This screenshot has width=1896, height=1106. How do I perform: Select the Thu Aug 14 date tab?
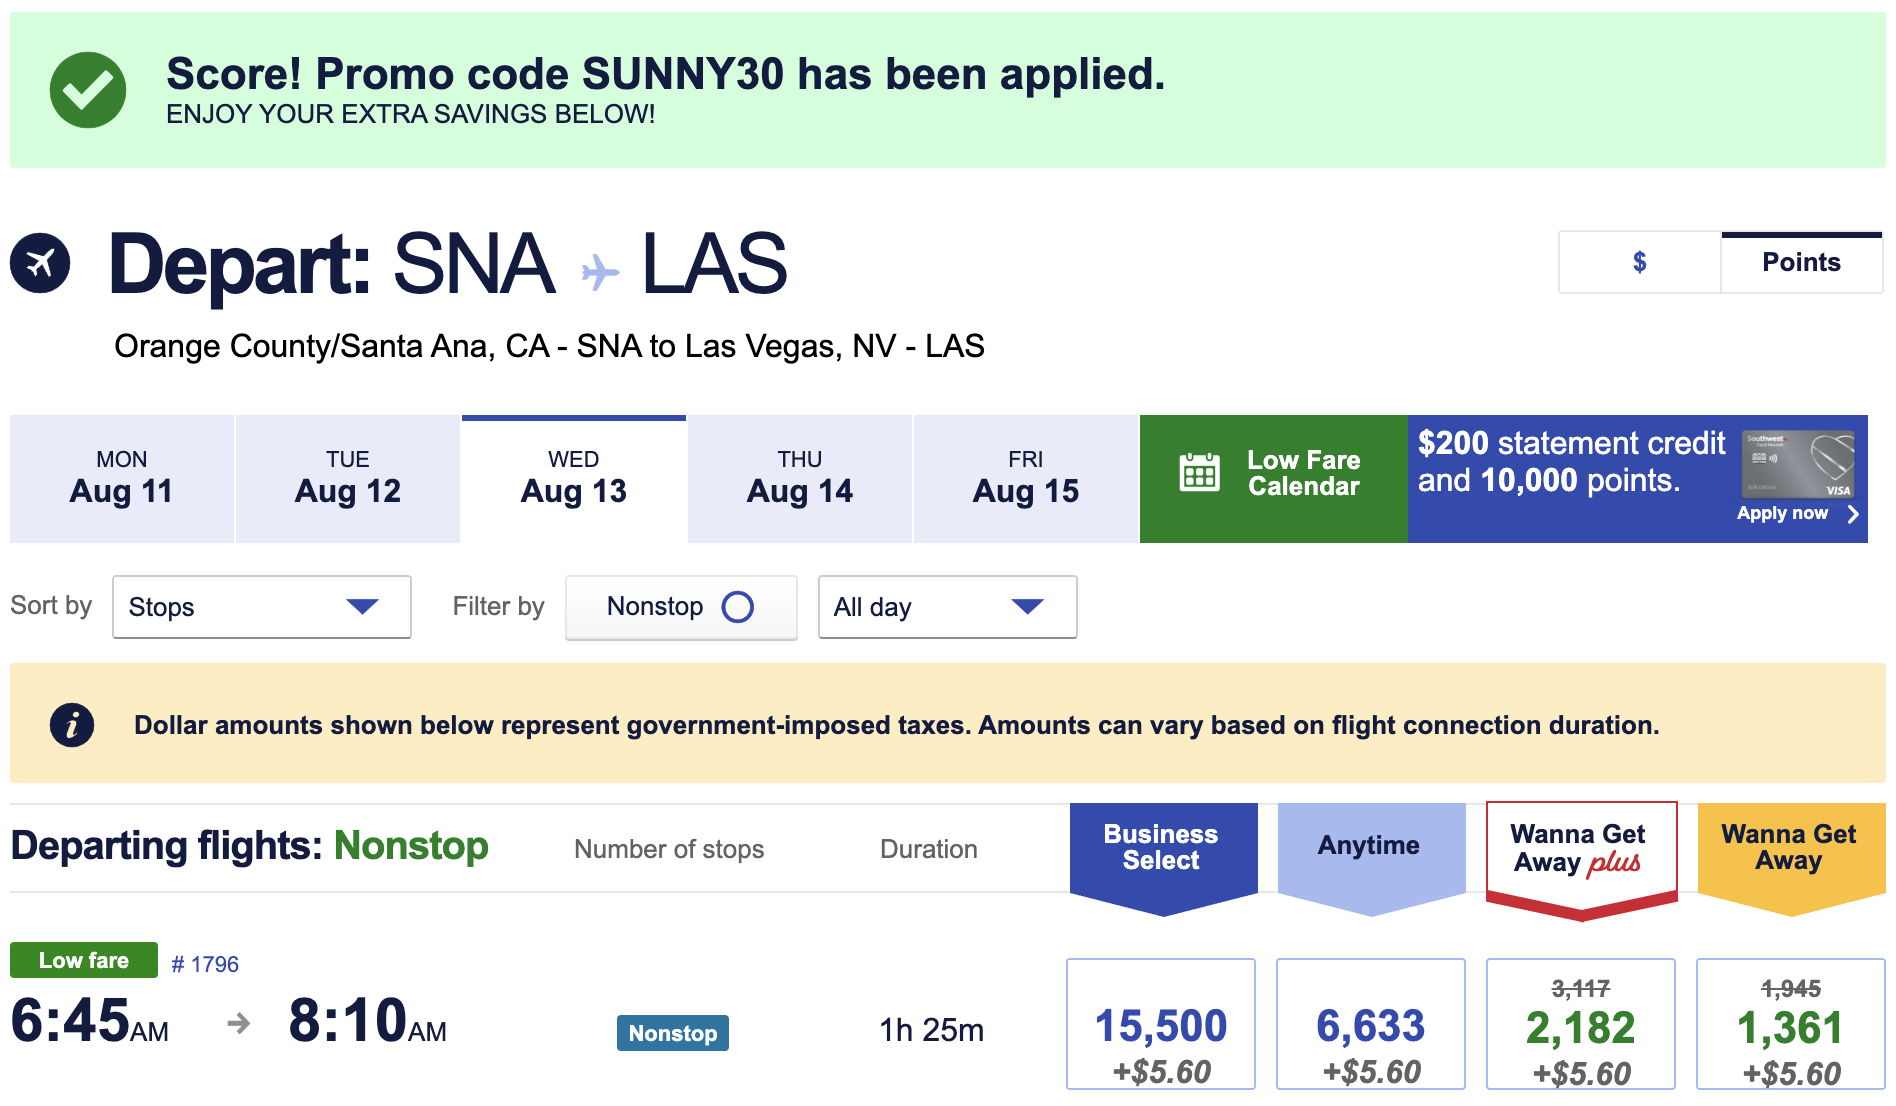click(x=800, y=479)
